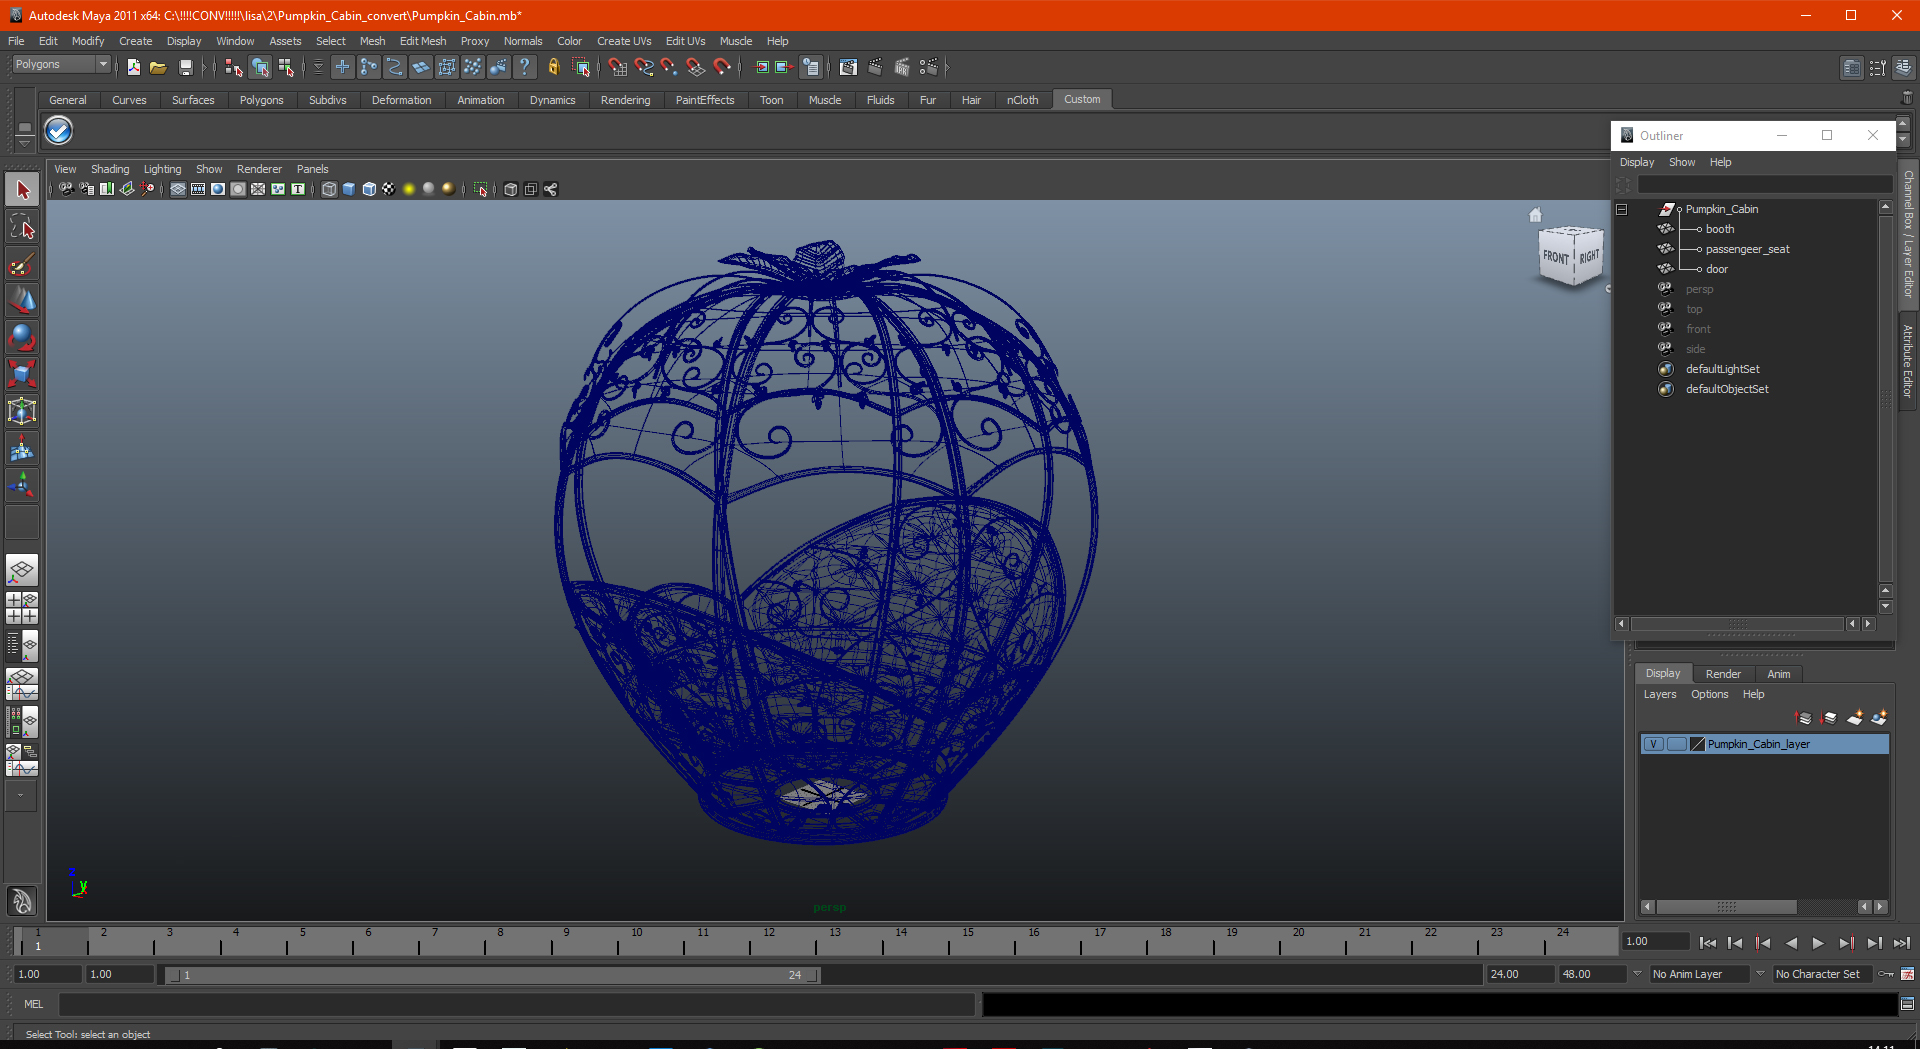Click the checkmark shelf button
Image resolution: width=1920 pixels, height=1049 pixels.
(x=59, y=130)
